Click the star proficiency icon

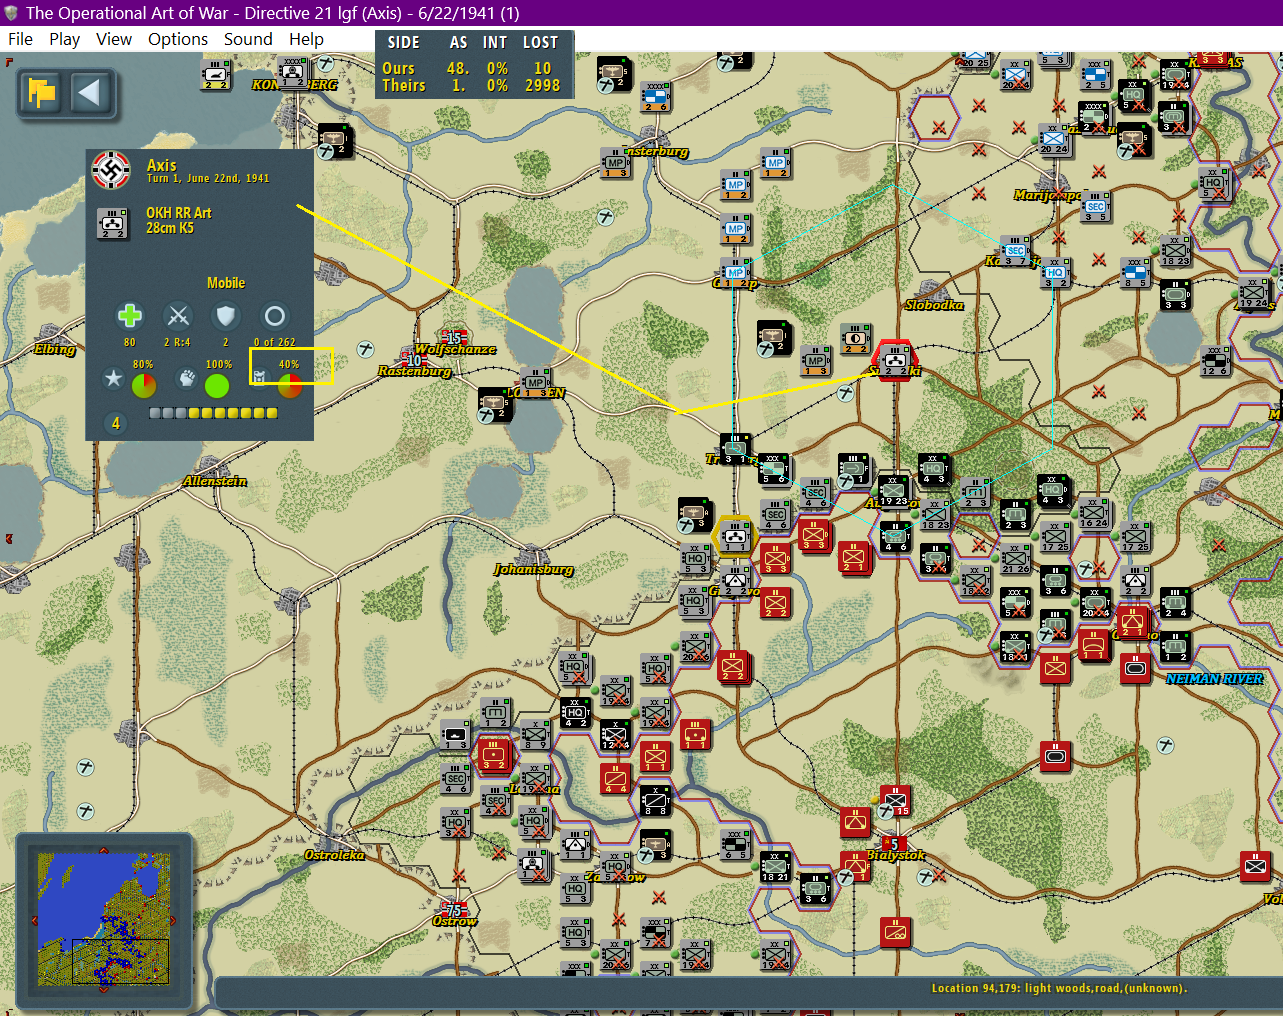[113, 378]
